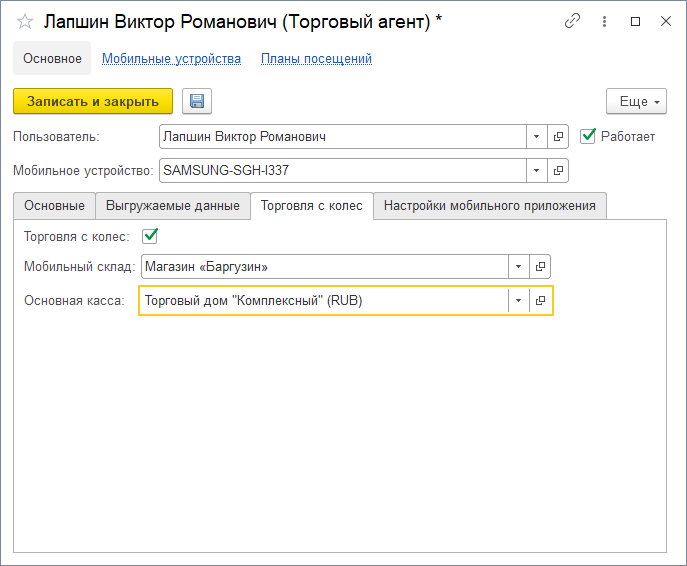Save record using floppy disk icon
The image size is (687, 566).
pos(197,101)
